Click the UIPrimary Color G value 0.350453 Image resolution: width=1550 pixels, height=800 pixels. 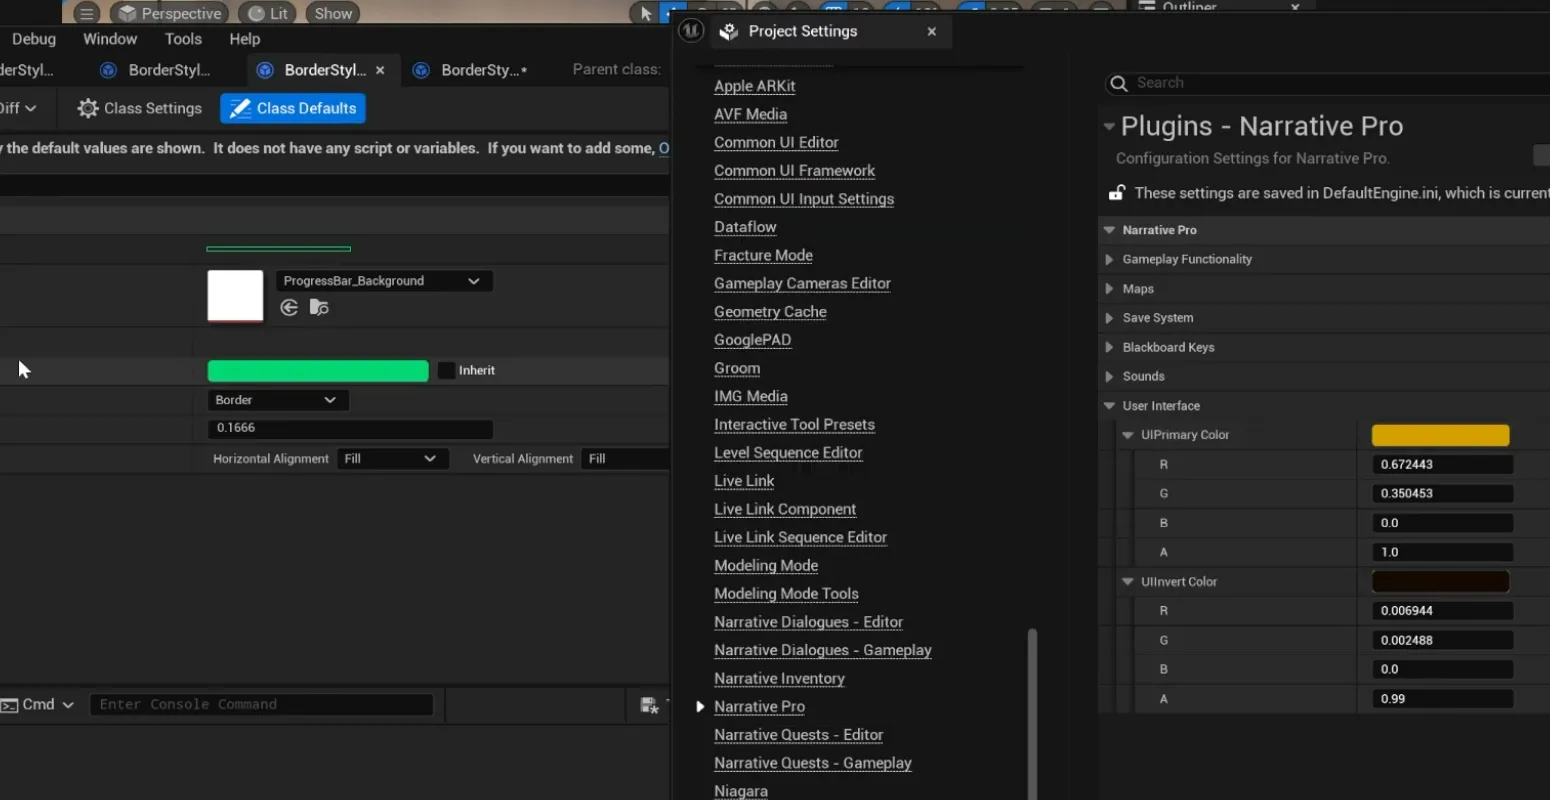point(1443,494)
